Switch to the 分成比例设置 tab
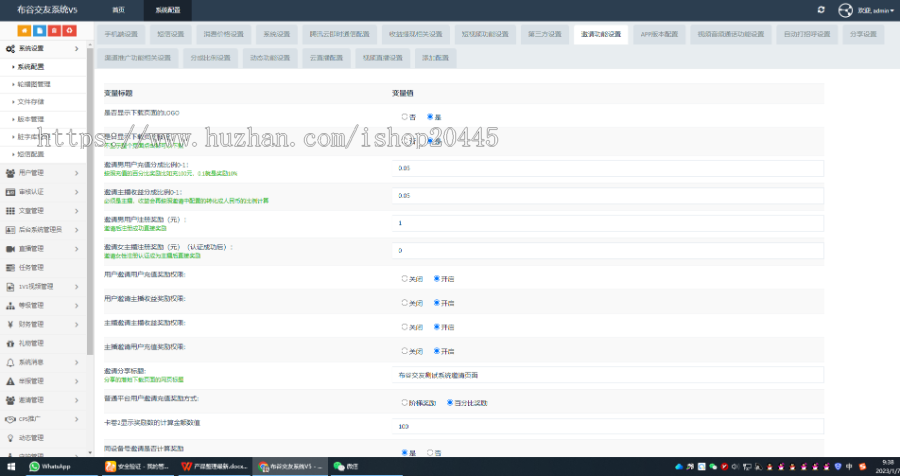900x476 pixels. click(x=211, y=58)
